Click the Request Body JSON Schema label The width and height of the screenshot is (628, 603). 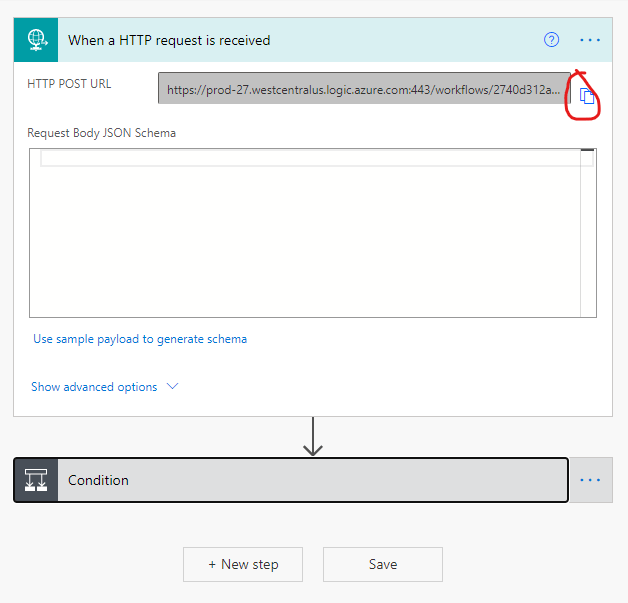[x=101, y=132]
